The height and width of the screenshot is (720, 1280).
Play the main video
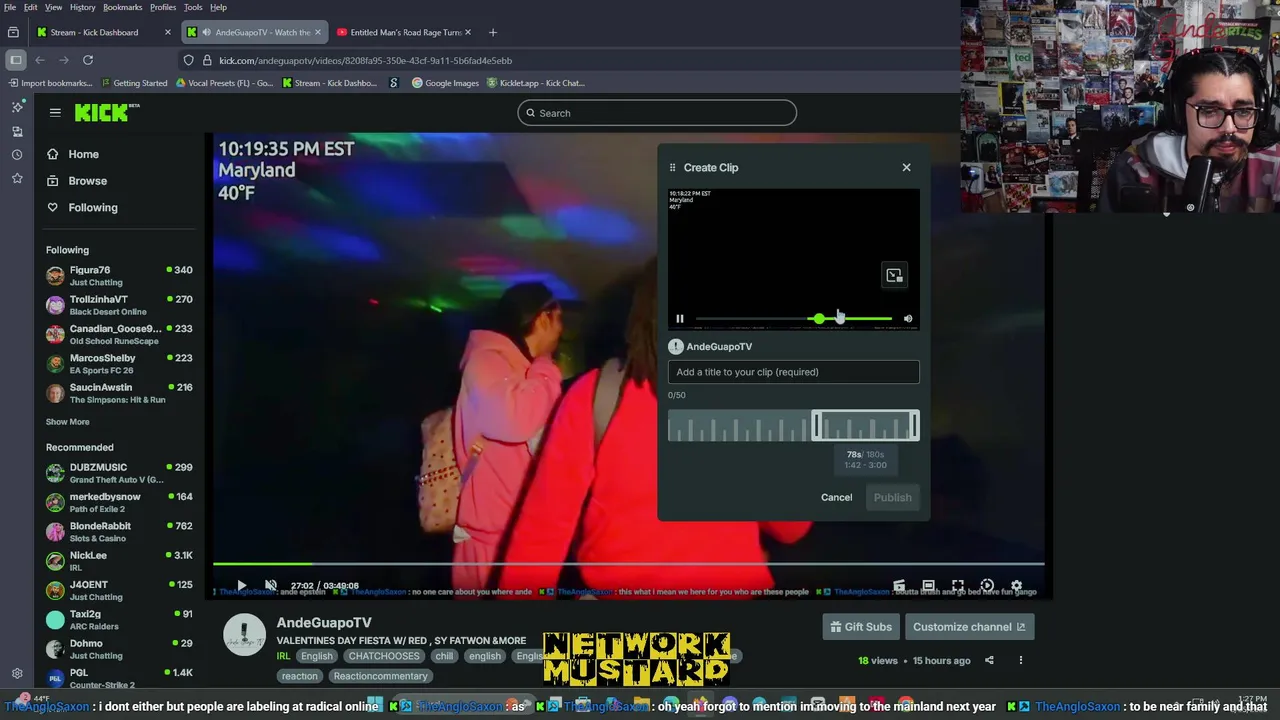pos(241,586)
